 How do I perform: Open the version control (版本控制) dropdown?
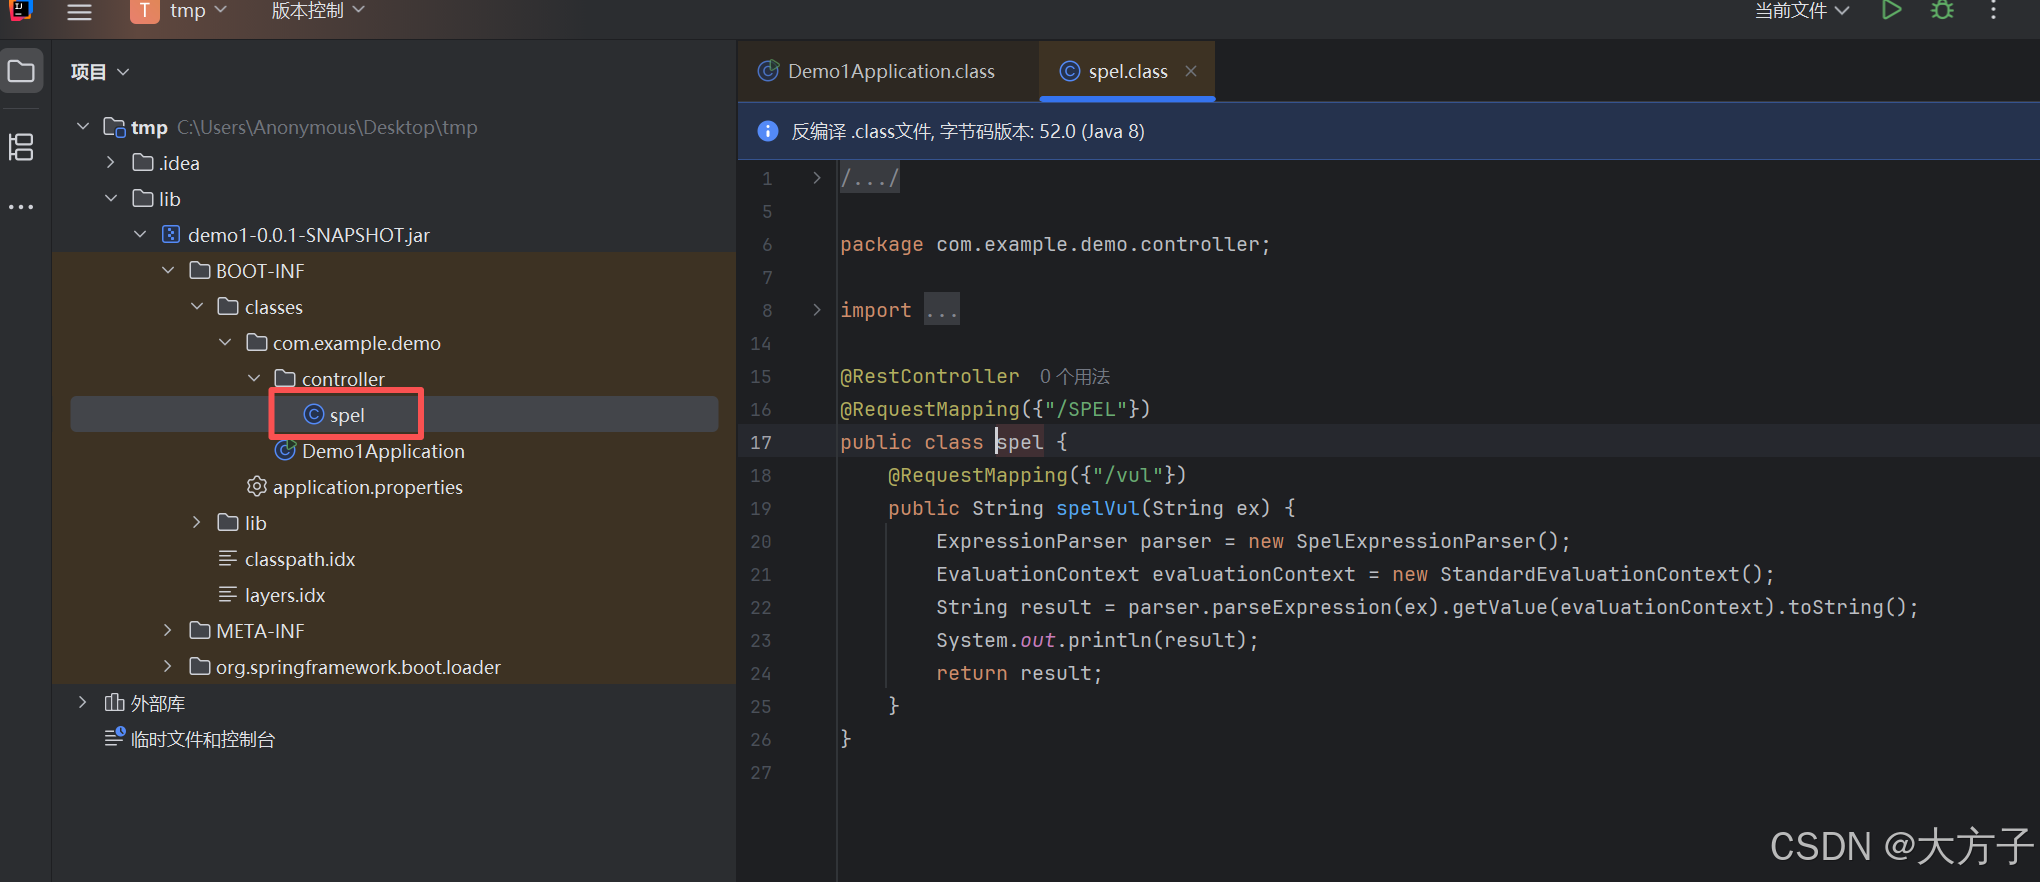click(x=318, y=11)
